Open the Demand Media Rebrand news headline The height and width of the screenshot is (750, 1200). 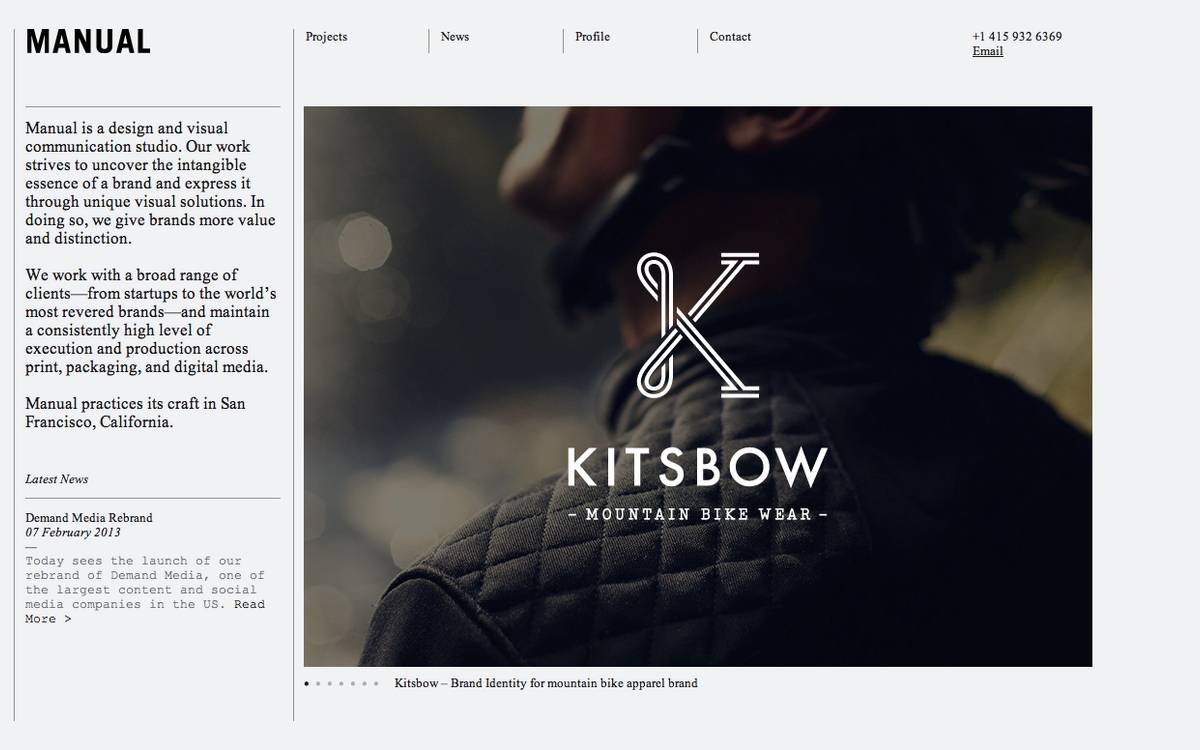tap(89, 518)
